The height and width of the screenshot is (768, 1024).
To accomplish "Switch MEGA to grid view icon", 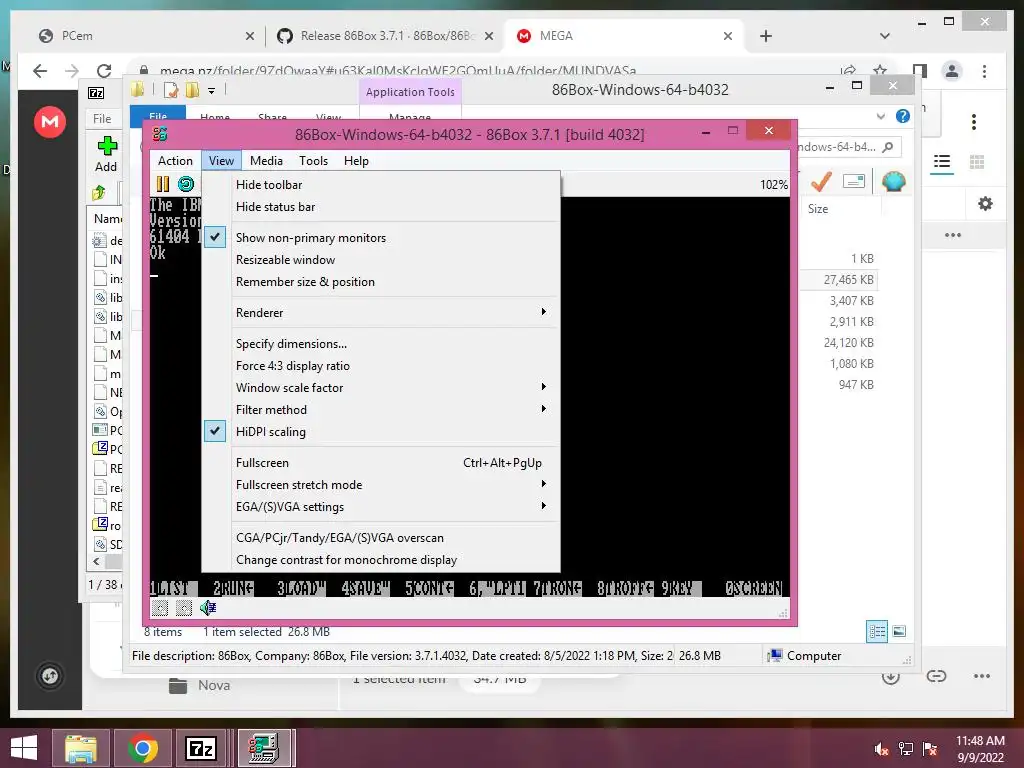I will pos(977,162).
